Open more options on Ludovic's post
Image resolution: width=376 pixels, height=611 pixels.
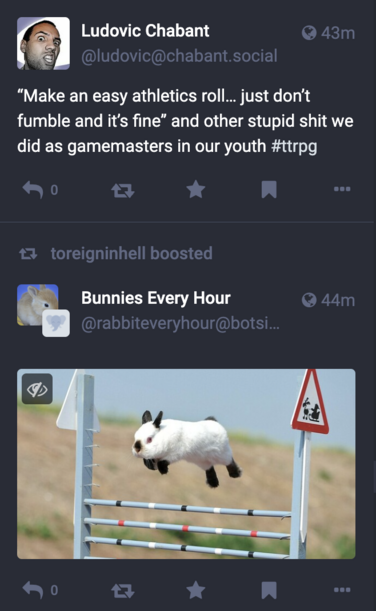click(x=342, y=189)
